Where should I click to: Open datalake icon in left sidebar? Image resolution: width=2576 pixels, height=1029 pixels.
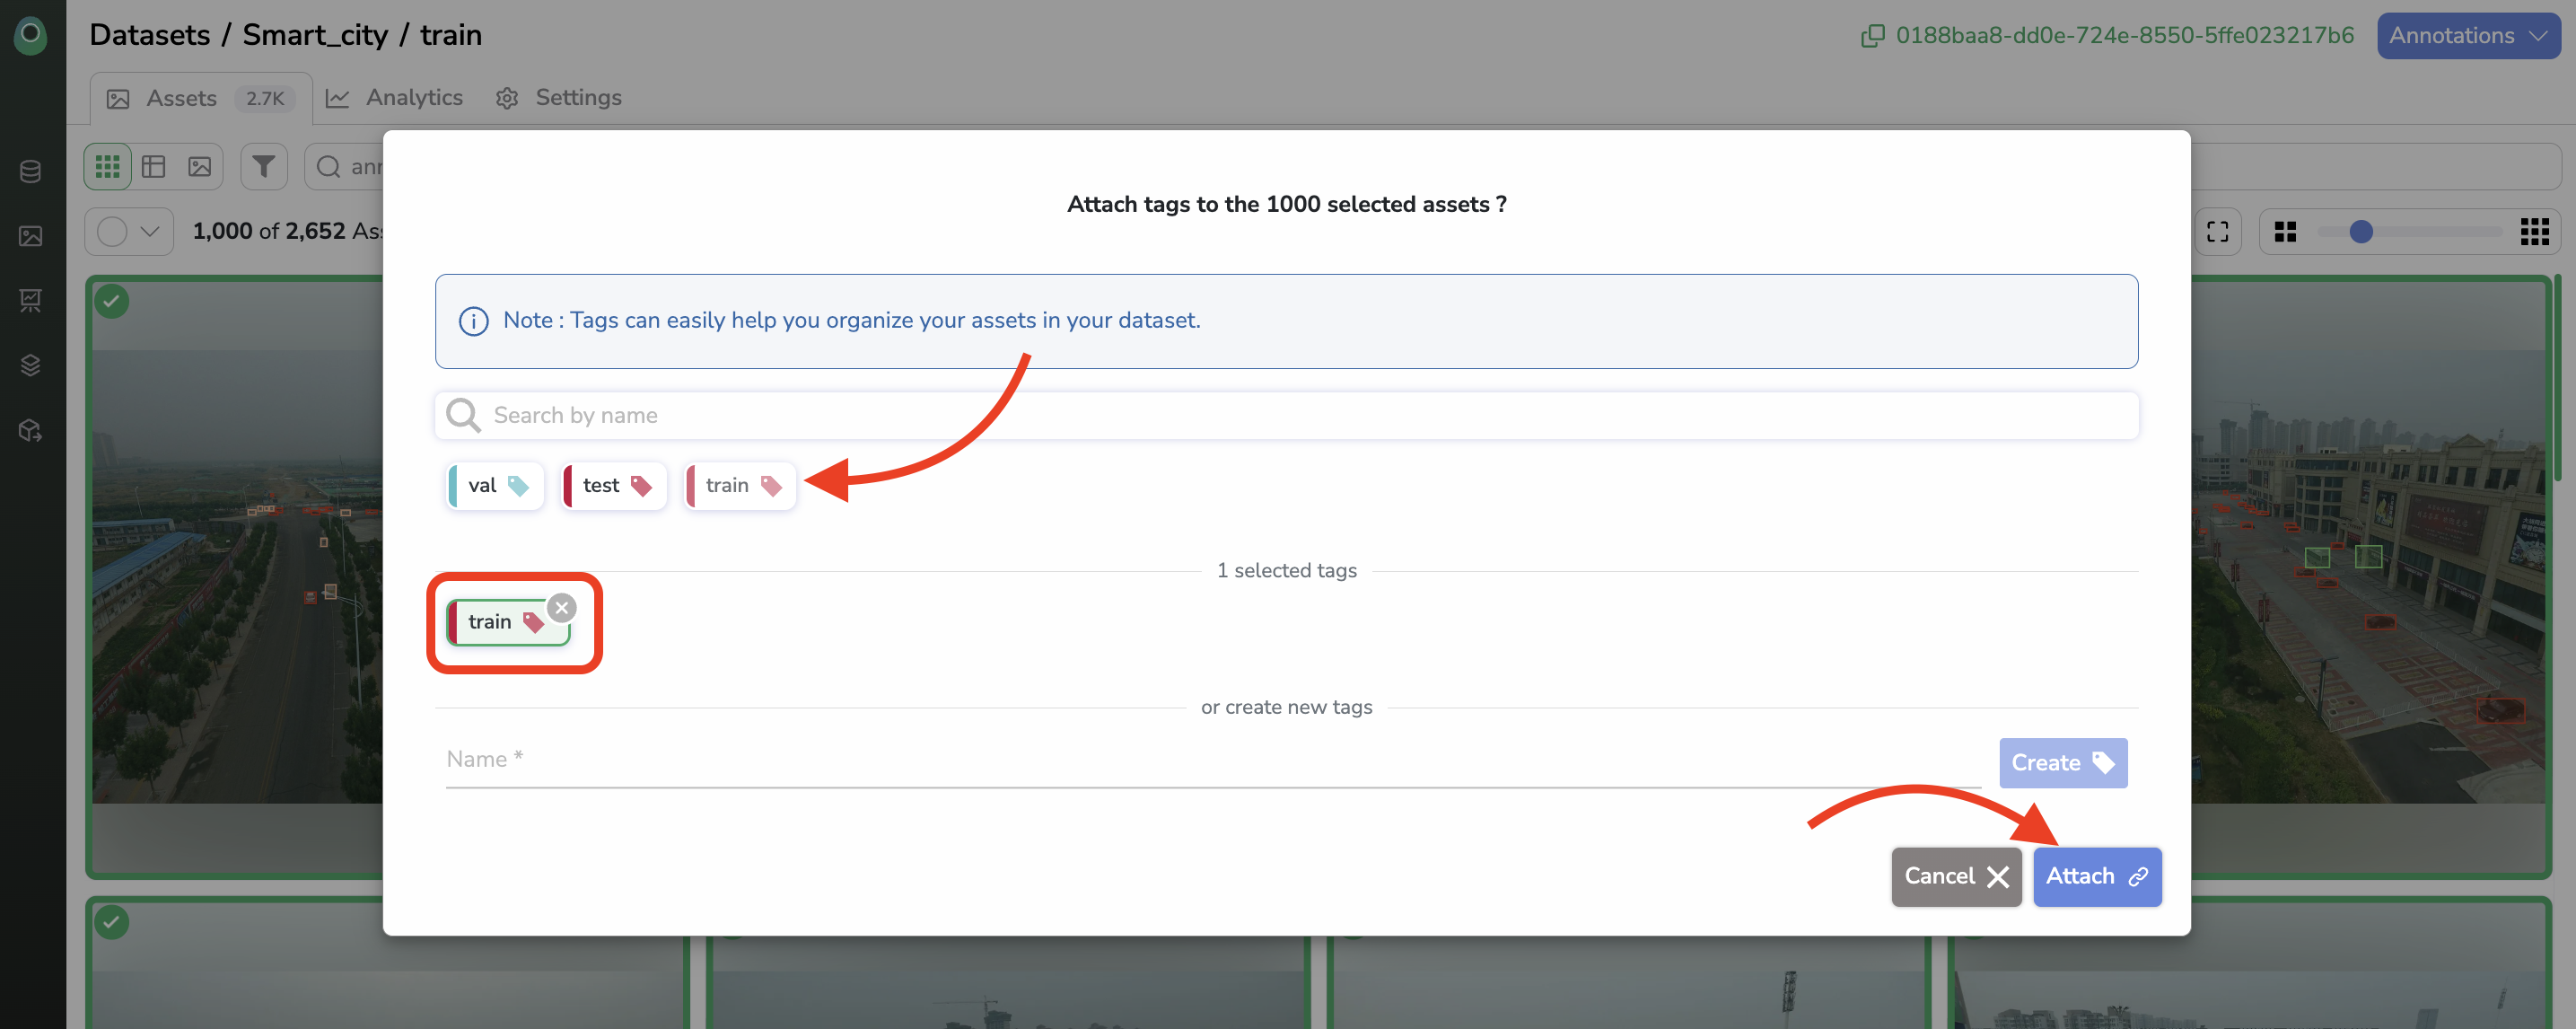(31, 171)
